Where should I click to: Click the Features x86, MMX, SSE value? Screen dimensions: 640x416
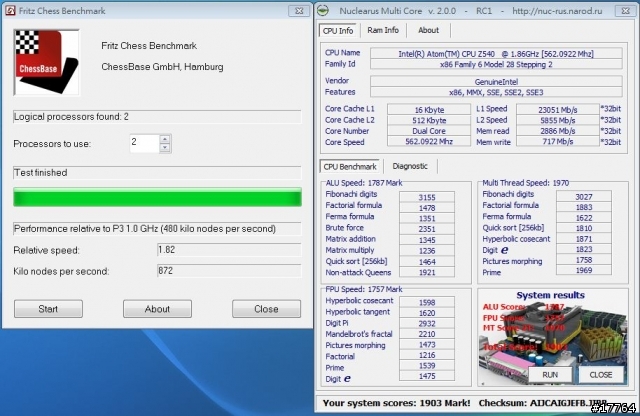[x=496, y=92]
